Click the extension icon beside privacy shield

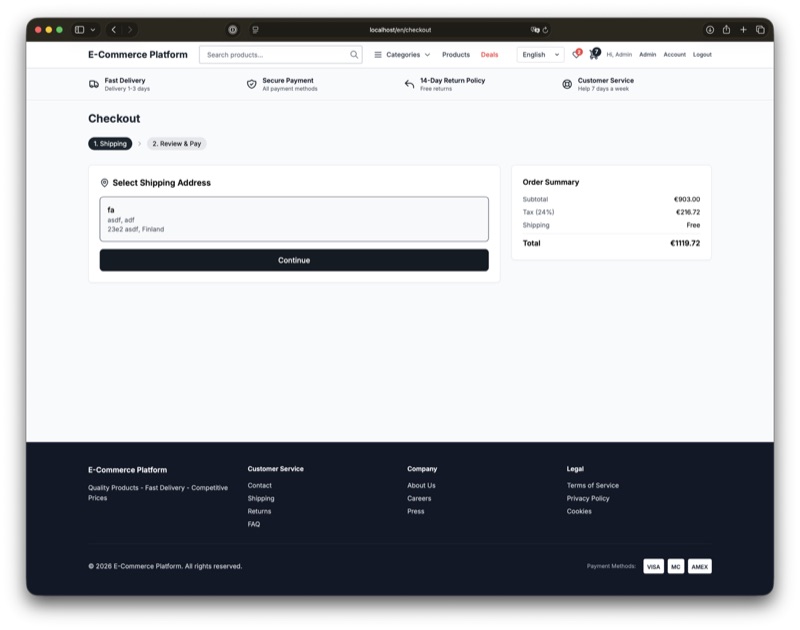[x=255, y=30]
